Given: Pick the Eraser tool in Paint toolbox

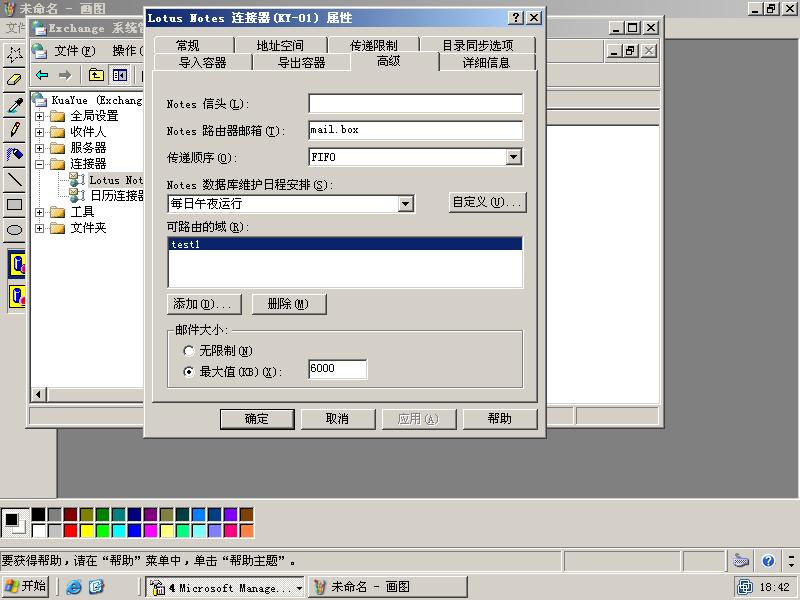Looking at the screenshot, I should [x=14, y=80].
